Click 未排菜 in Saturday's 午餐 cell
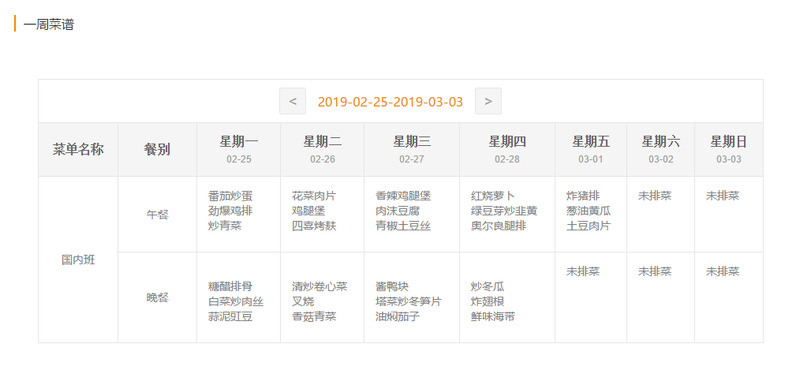The width and height of the screenshot is (798, 370). pos(655,196)
